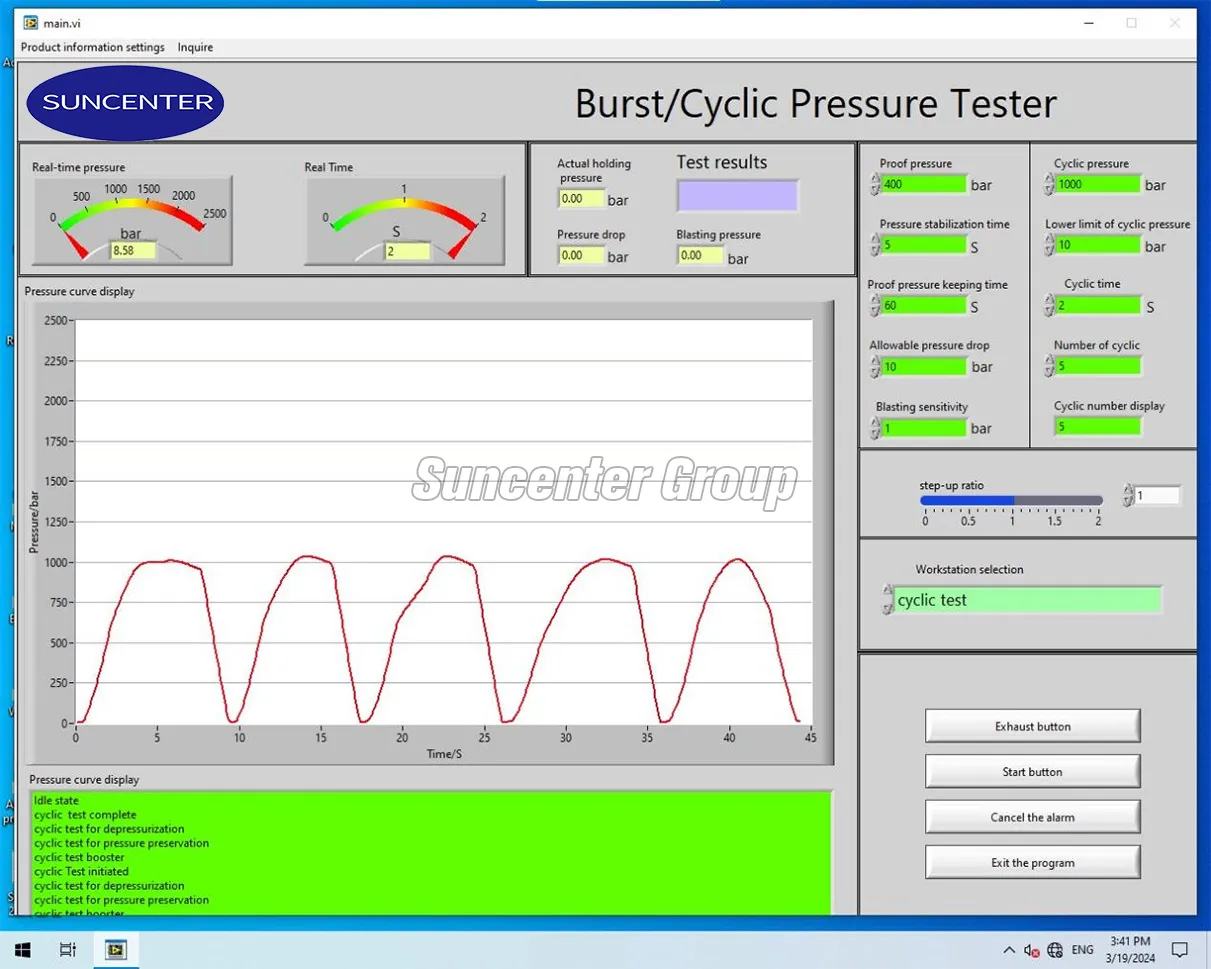Click inside the step-up ratio value field
This screenshot has width=1211, height=969.
tap(1157, 495)
